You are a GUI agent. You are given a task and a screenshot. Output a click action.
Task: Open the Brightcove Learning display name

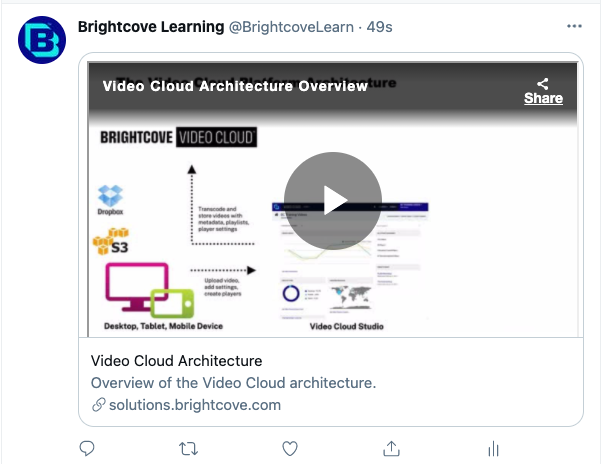point(152,26)
